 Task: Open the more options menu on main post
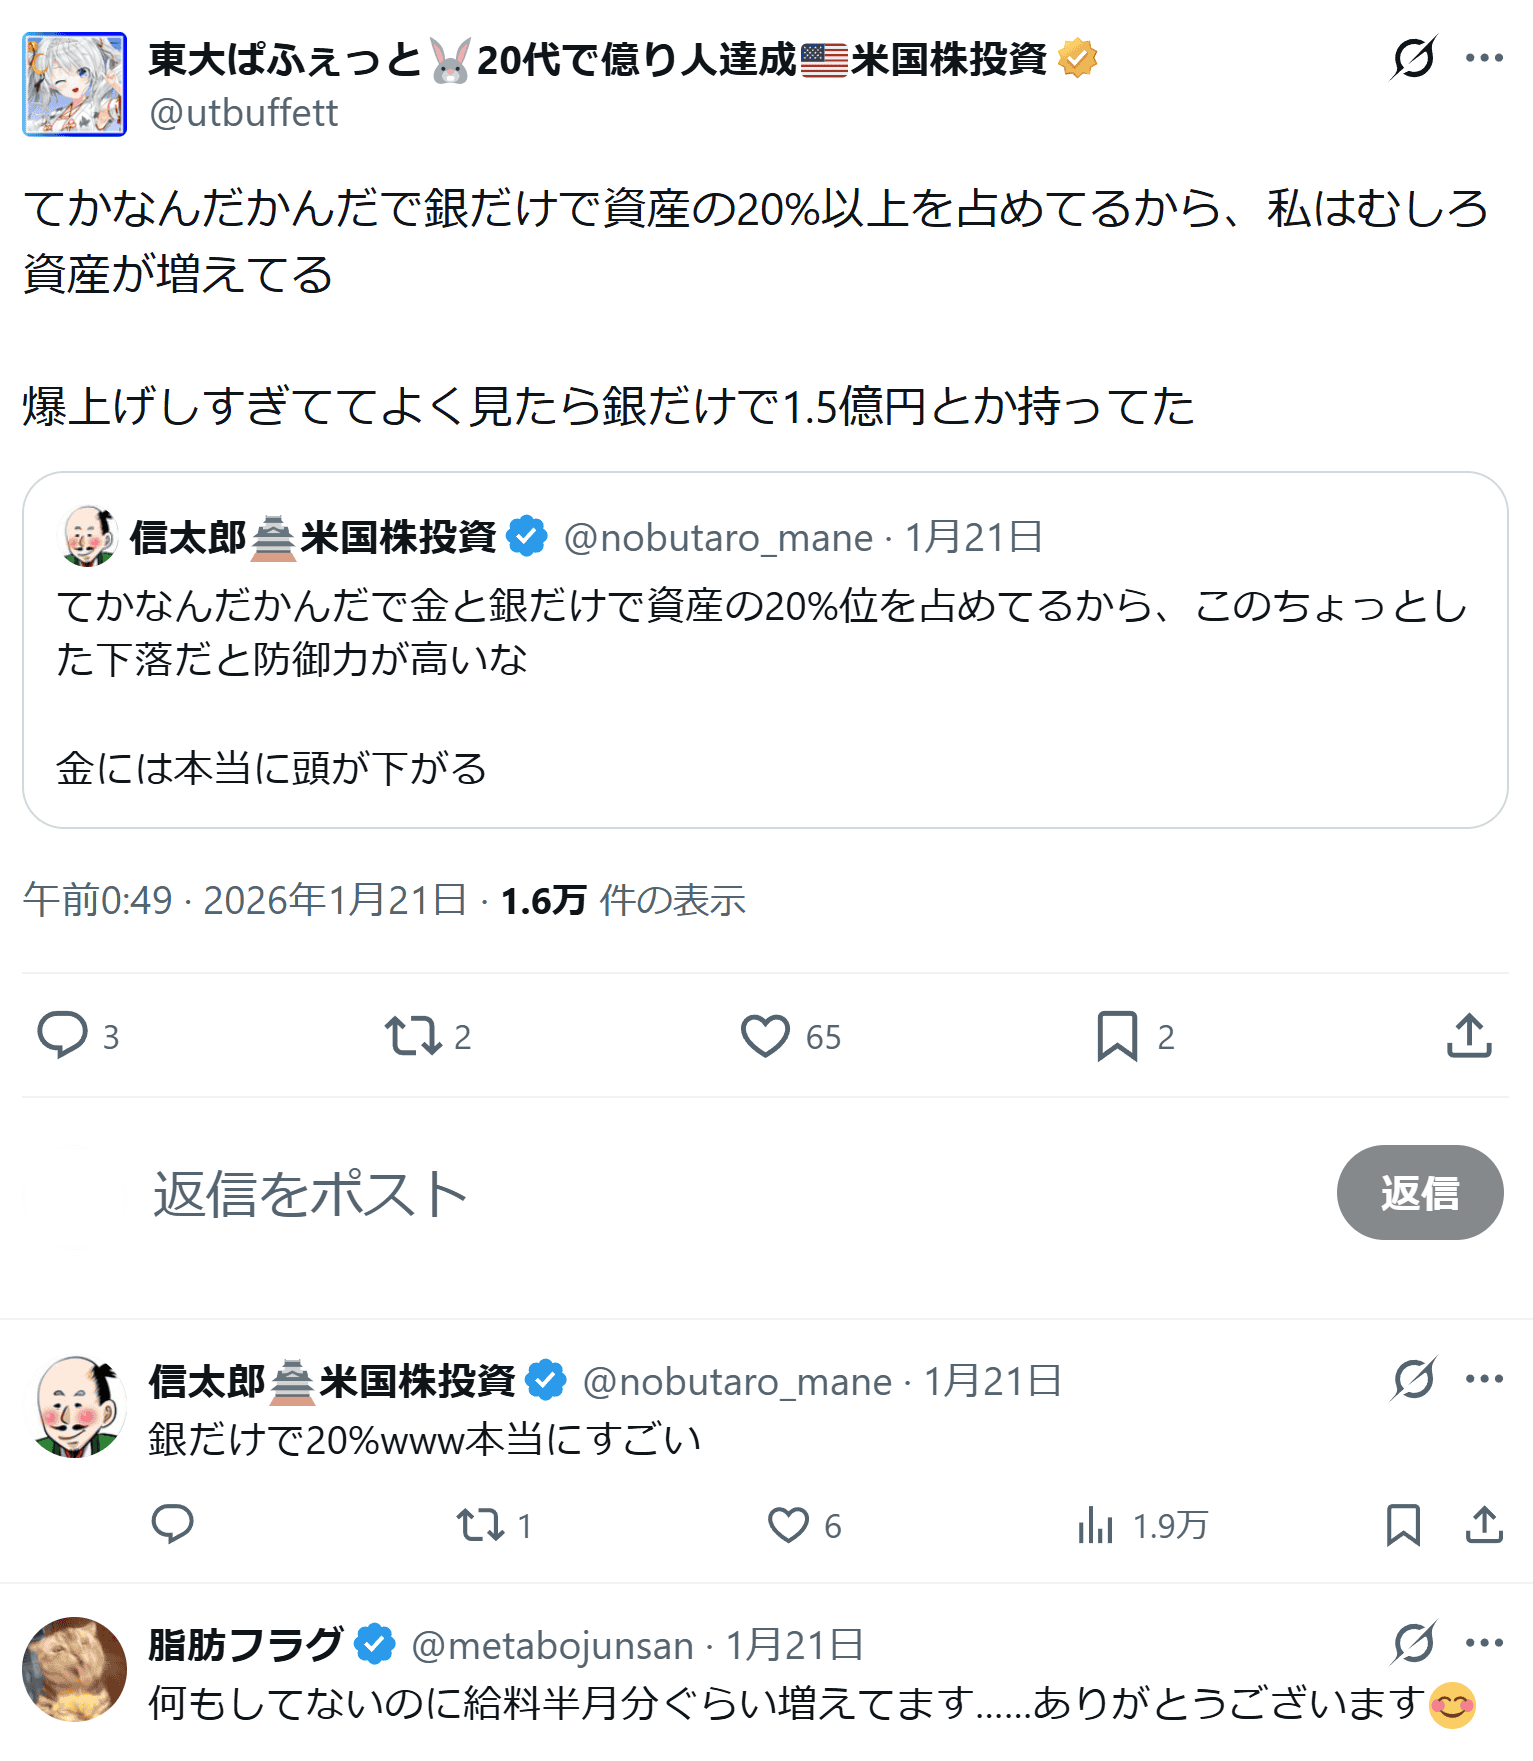(x=1484, y=58)
